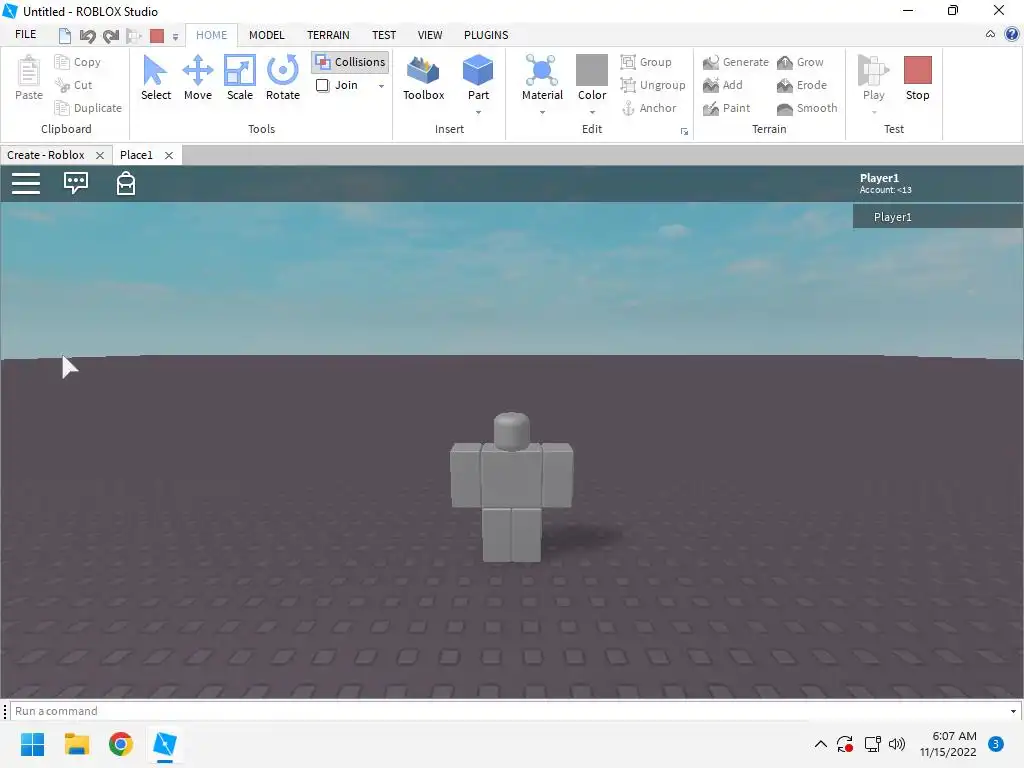
Task: Open the in-game backpack
Action: click(125, 184)
